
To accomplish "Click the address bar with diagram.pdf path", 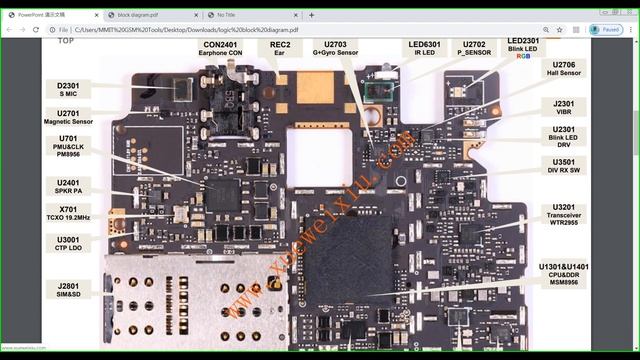I will coord(187,30).
